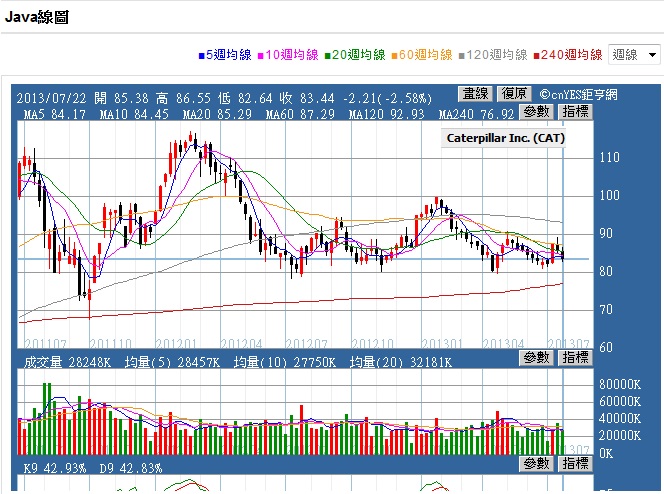
Task: Click the 240週均線 legend label
Action: pos(571,55)
